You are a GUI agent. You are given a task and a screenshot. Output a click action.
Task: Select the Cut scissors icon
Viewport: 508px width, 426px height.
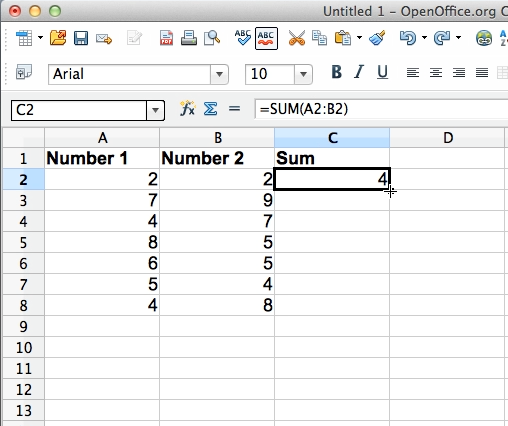296,38
